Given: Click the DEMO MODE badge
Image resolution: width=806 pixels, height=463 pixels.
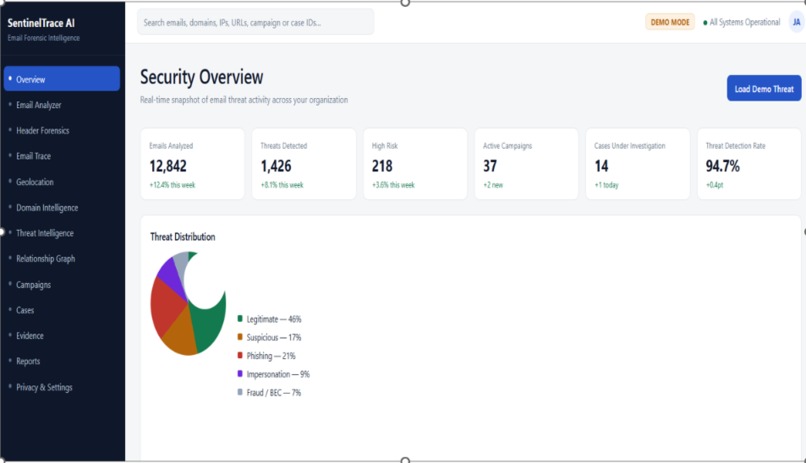Looking at the screenshot, I should (x=670, y=22).
